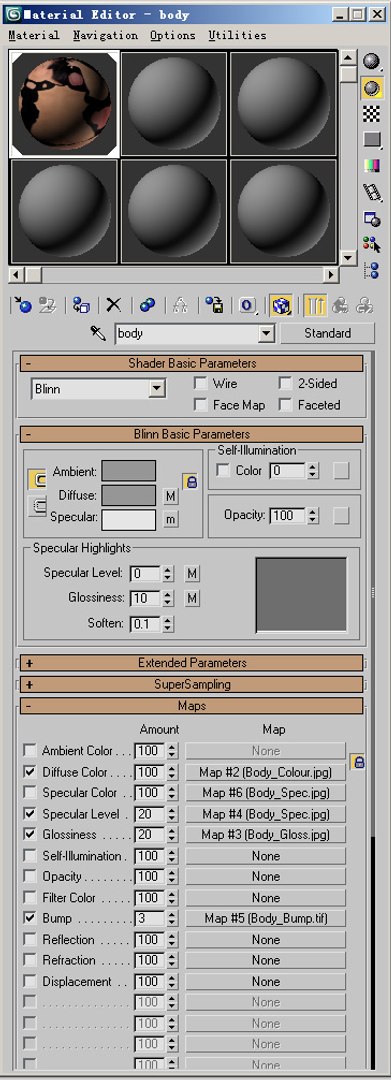Toggle the Show End Result icon
Viewport: 391px width, 1080px height.
[x=315, y=306]
